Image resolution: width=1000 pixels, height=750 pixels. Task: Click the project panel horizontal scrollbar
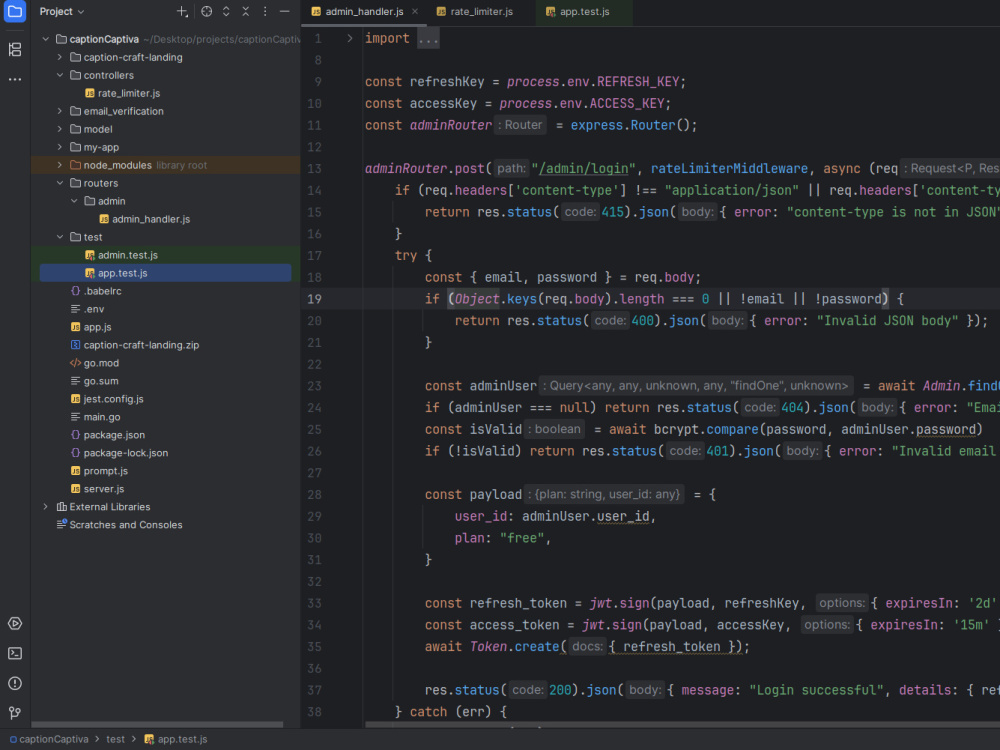(x=157, y=724)
